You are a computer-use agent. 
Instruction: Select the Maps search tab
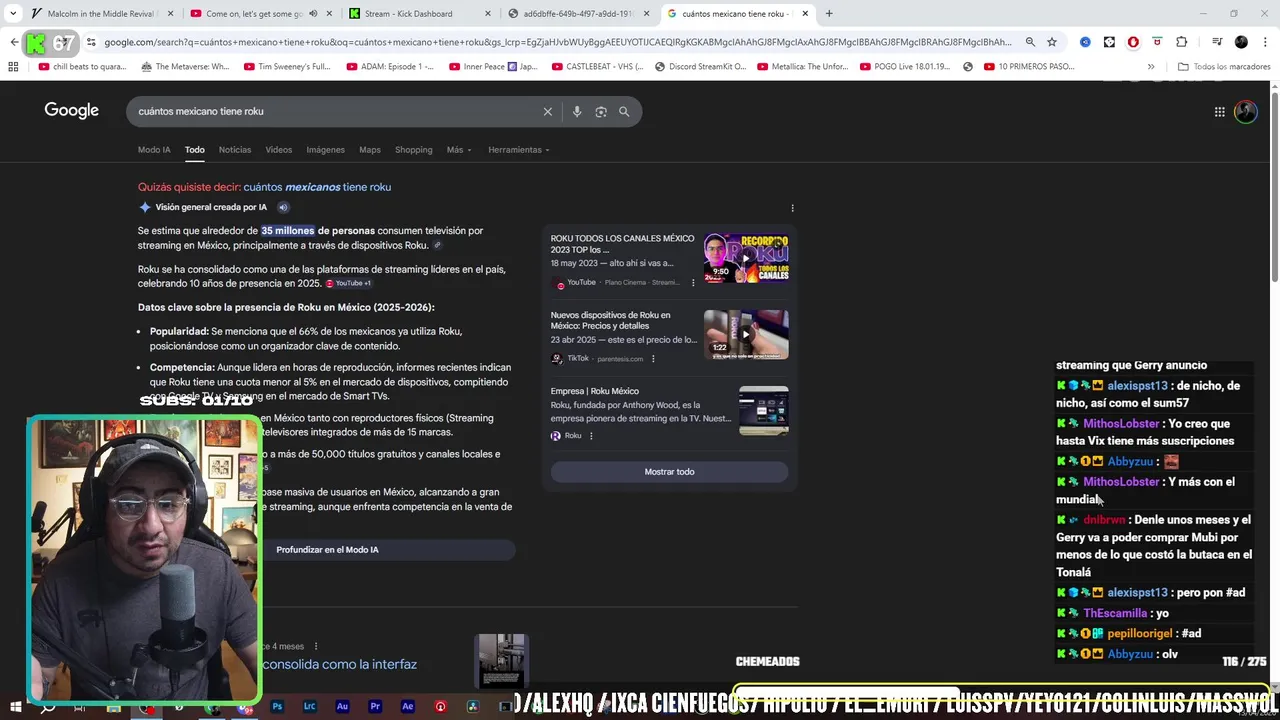click(370, 150)
